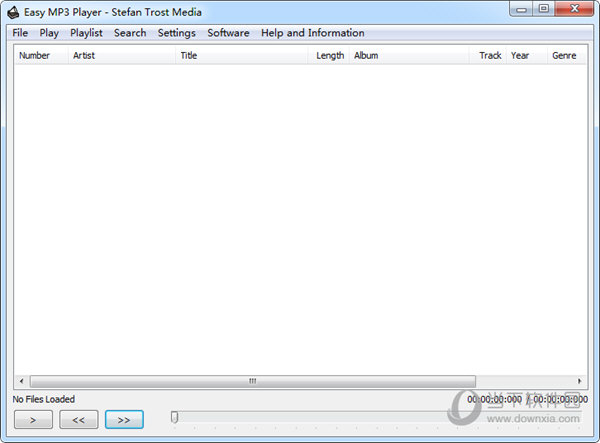
Task: Open Help and Information menu
Action: pos(313,33)
